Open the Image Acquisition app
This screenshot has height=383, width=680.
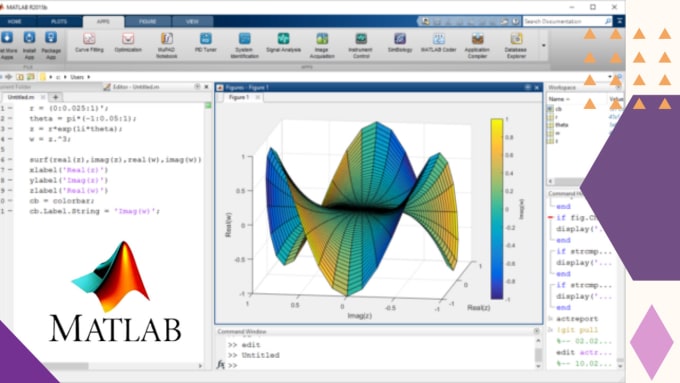[x=322, y=45]
